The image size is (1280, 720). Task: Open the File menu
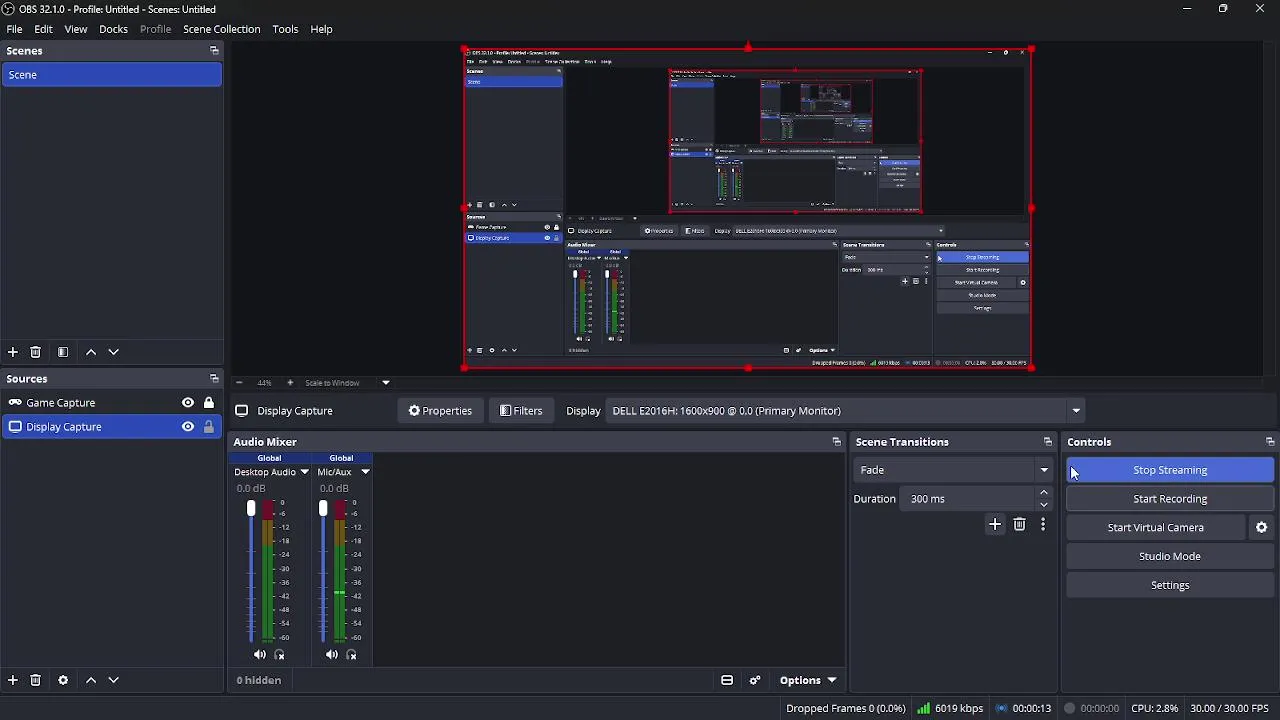pyautogui.click(x=15, y=29)
